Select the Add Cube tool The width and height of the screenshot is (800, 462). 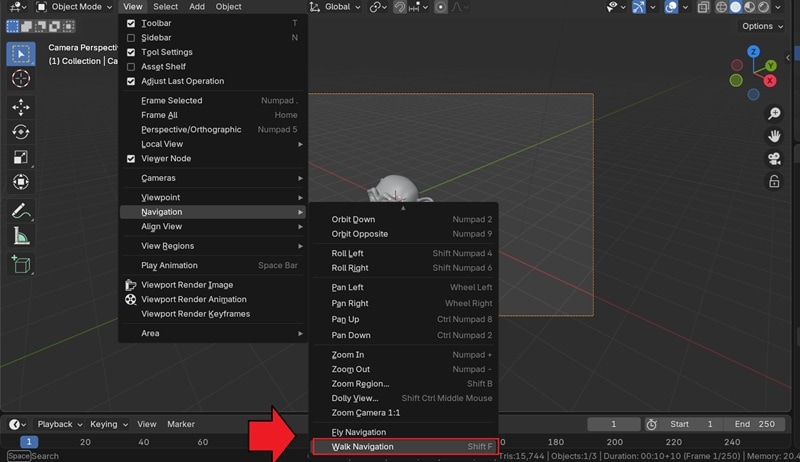coord(21,265)
